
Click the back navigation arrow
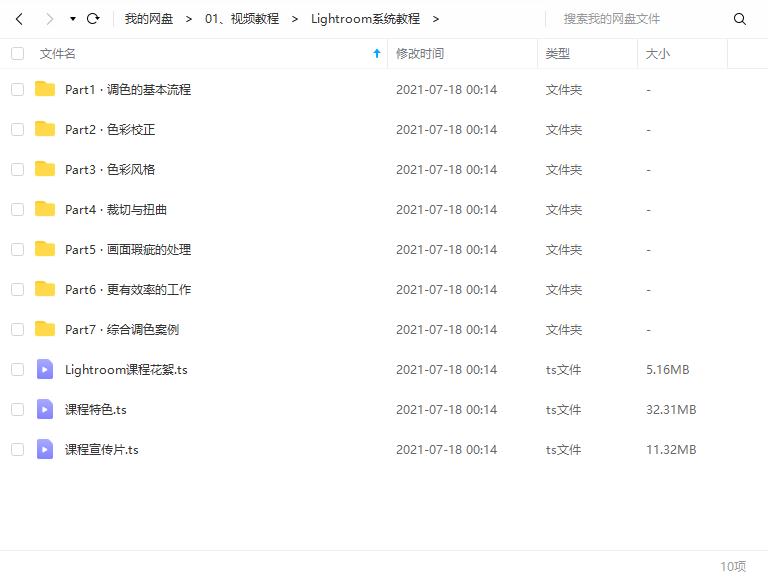19,19
